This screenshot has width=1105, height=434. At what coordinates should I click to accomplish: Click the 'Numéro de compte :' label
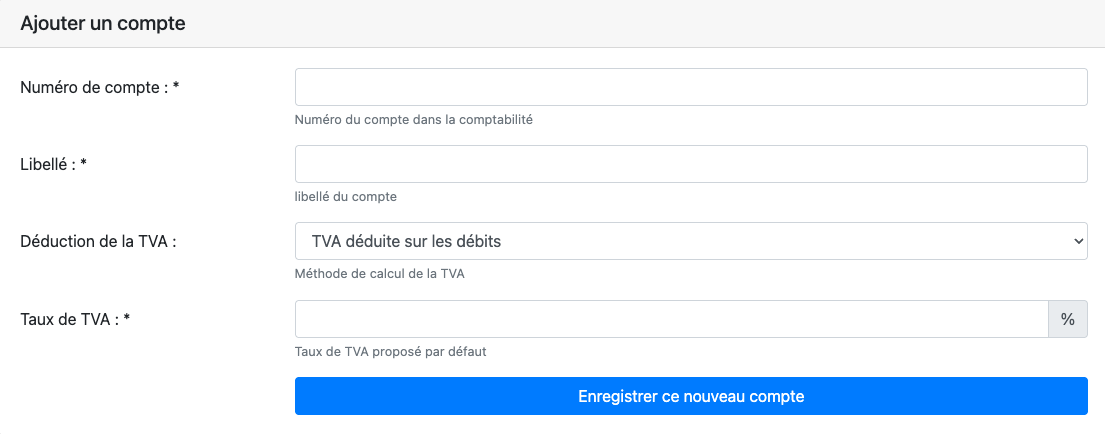pyautogui.click(x=94, y=87)
